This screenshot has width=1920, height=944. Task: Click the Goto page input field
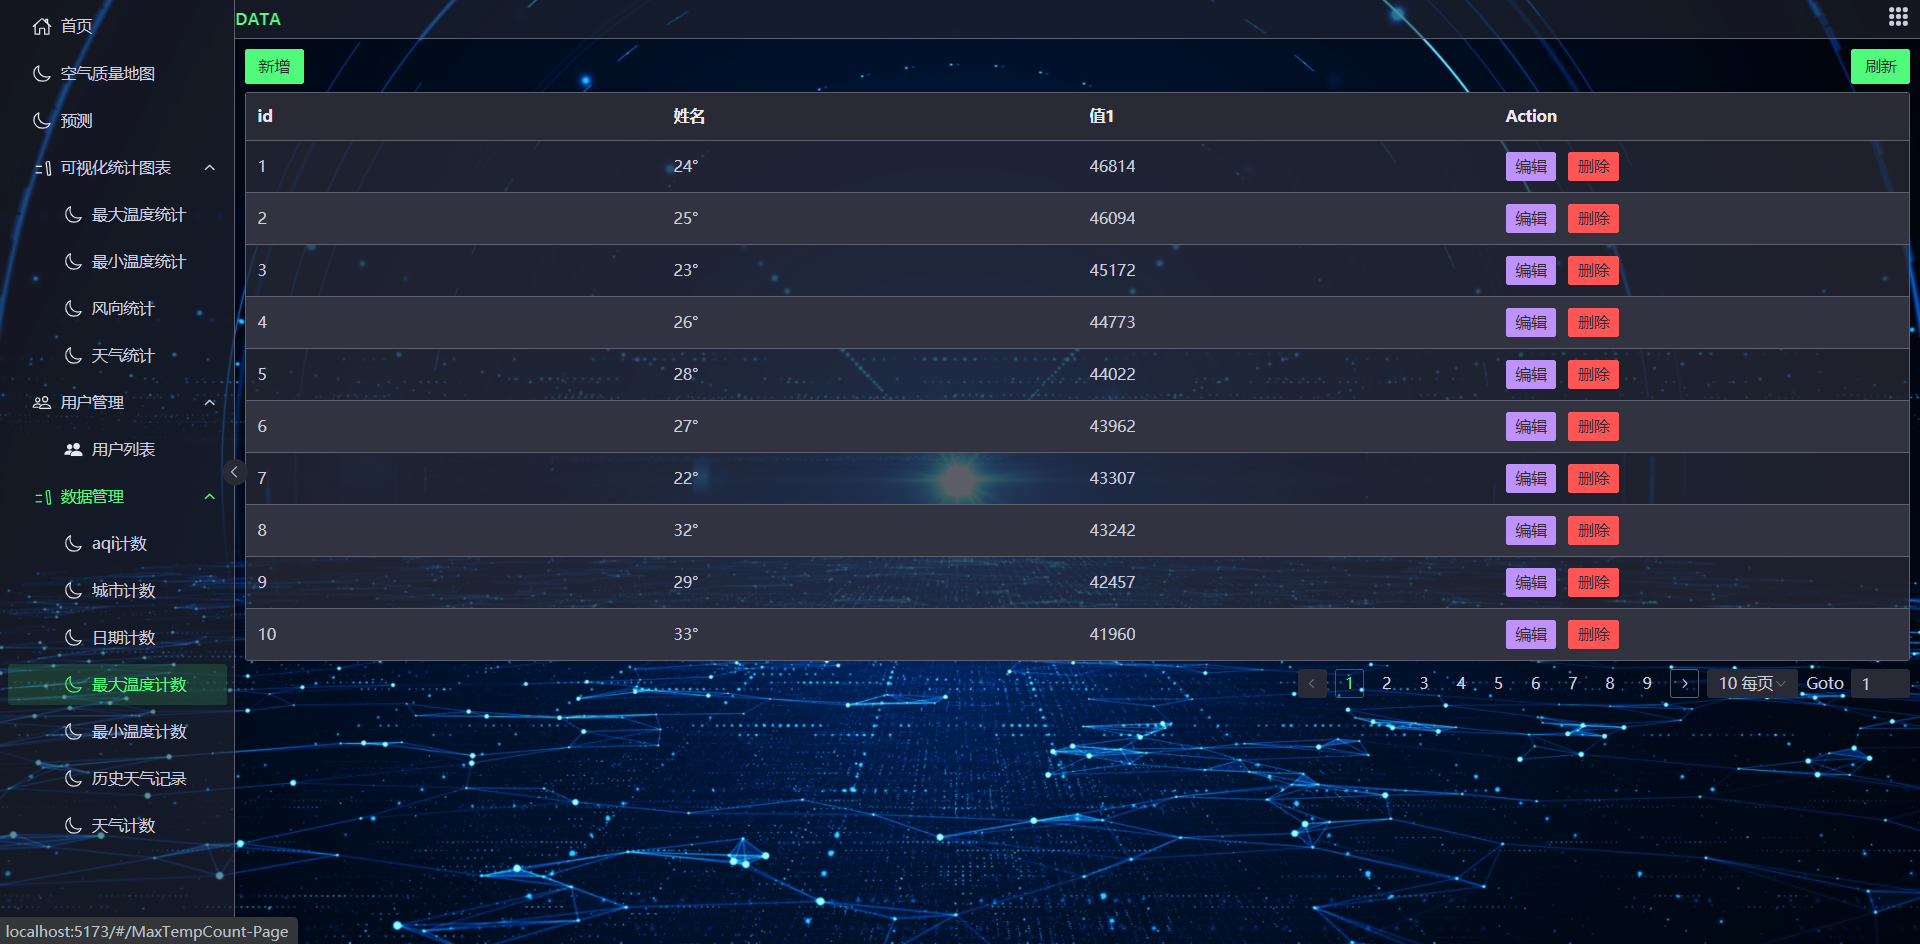[x=1879, y=683]
